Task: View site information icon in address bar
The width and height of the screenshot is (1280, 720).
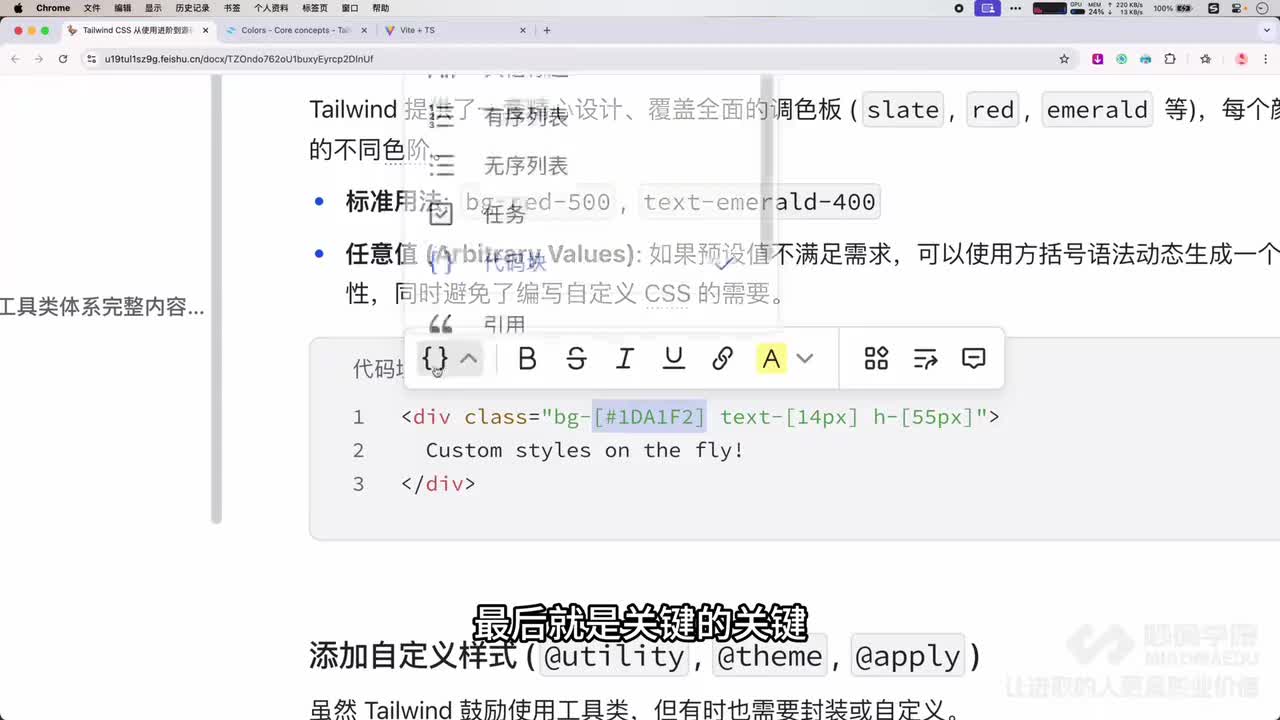Action: point(92,59)
